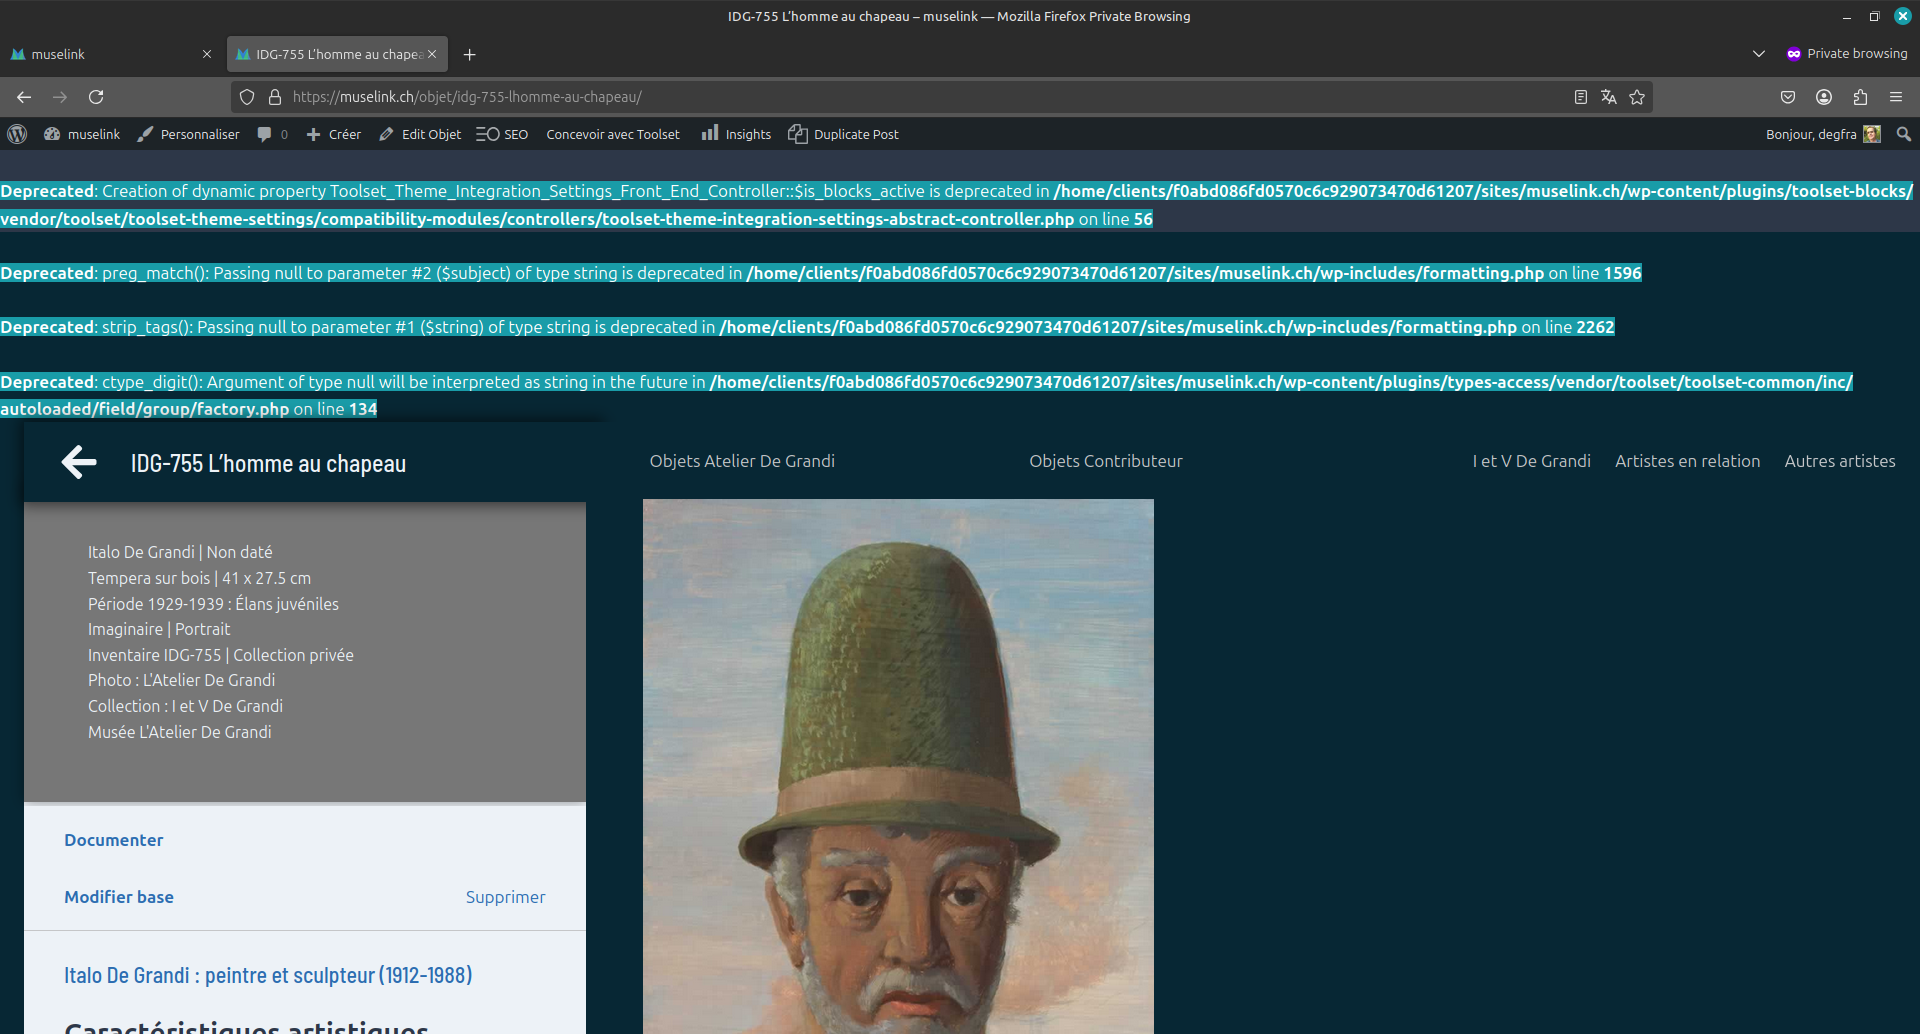Open the Extensions puzzle icon
This screenshot has height=1034, width=1920.
click(1860, 97)
